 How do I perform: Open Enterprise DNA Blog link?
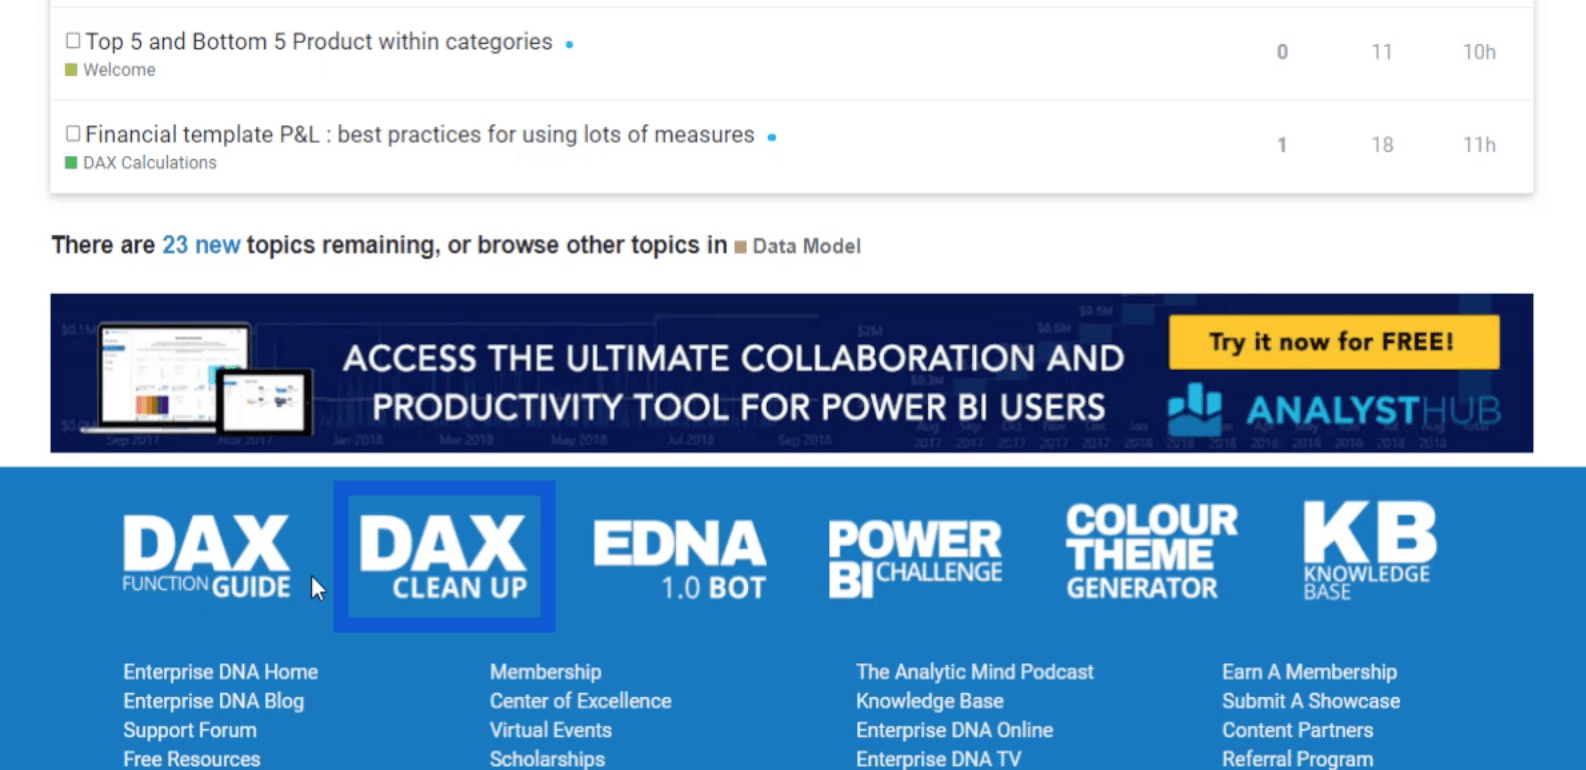(214, 701)
